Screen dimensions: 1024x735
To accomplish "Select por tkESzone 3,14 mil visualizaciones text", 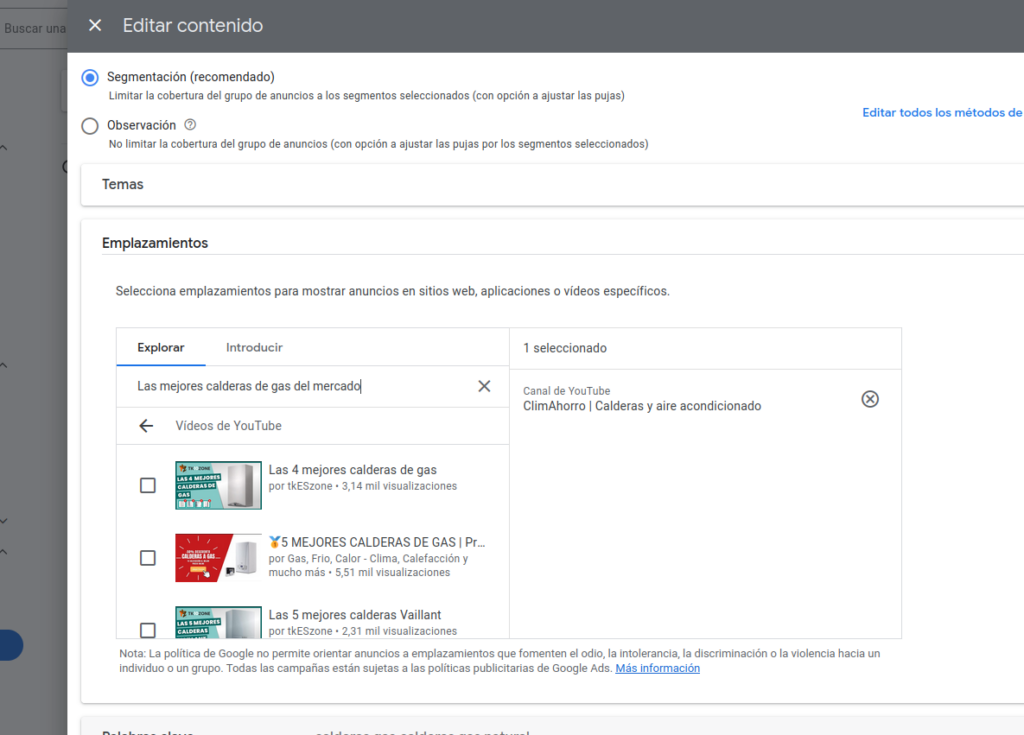I will pos(362,486).
